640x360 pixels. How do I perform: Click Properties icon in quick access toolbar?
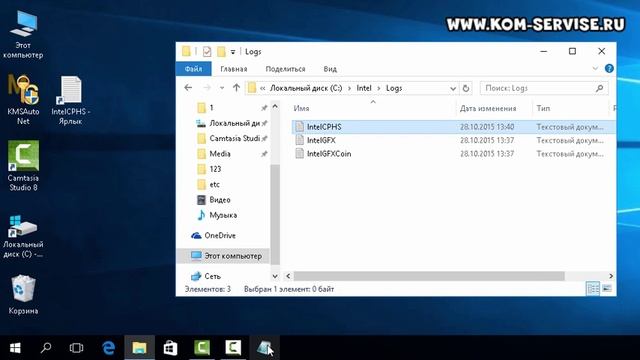(207, 51)
